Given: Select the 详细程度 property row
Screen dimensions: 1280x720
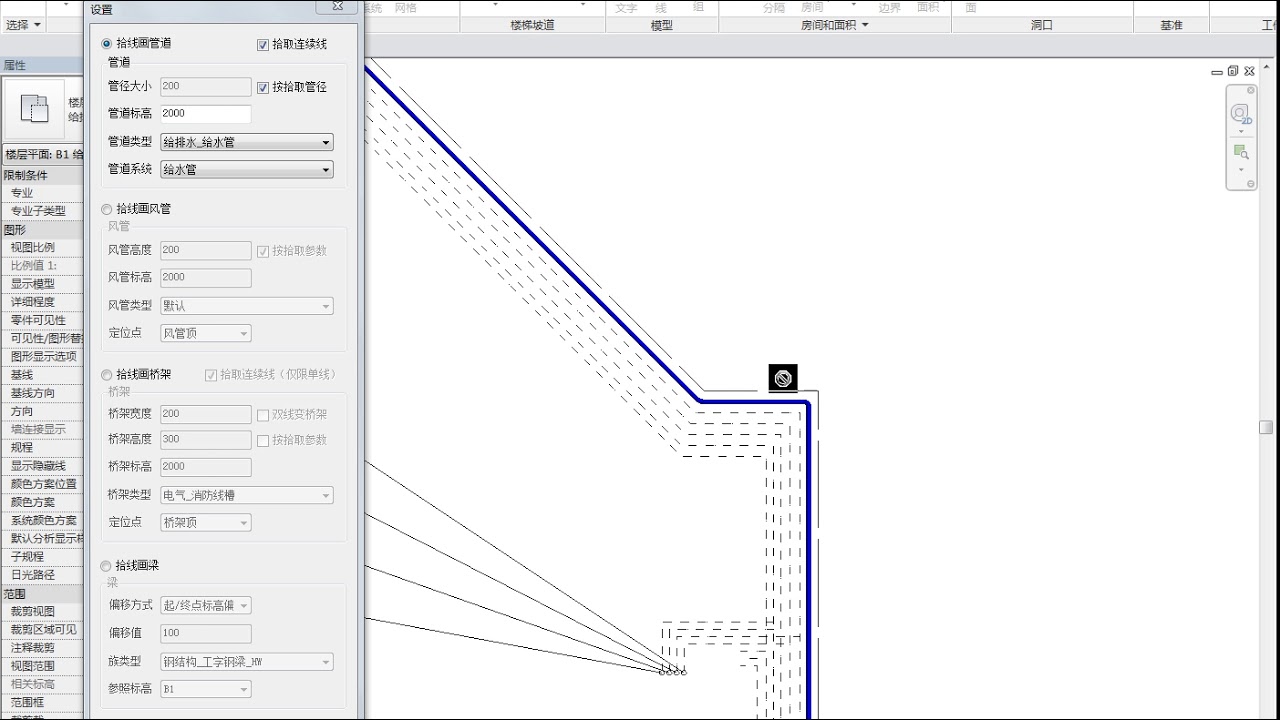Looking at the screenshot, I should tap(43, 302).
